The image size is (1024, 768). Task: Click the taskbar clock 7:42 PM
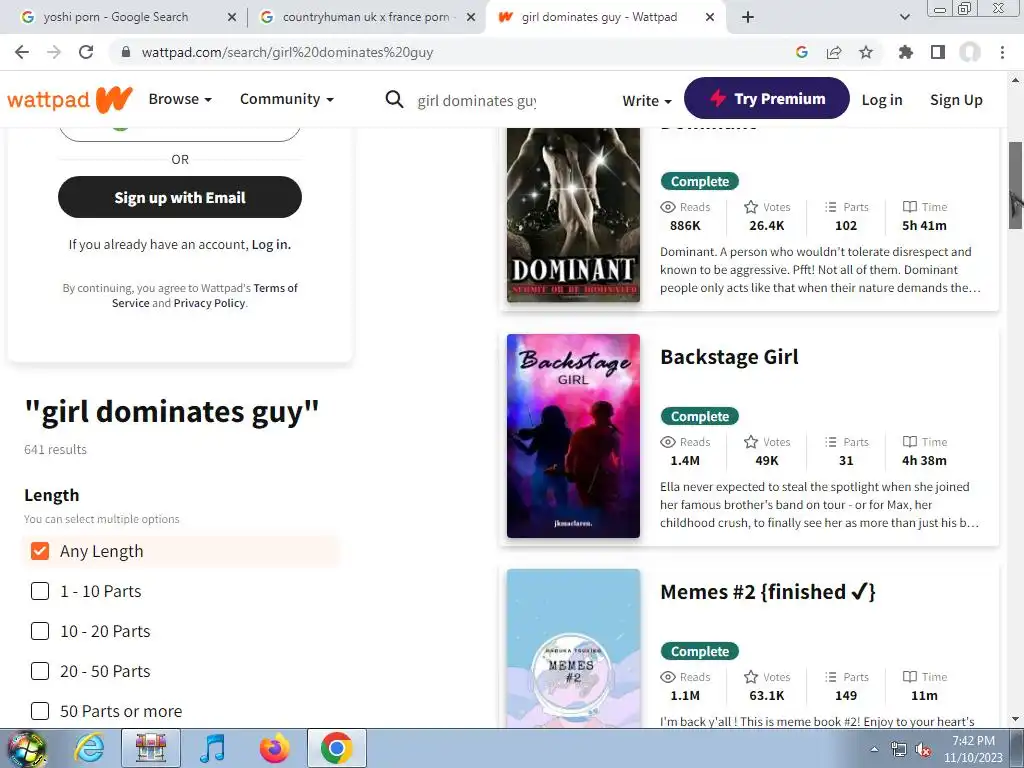pyautogui.click(x=973, y=741)
